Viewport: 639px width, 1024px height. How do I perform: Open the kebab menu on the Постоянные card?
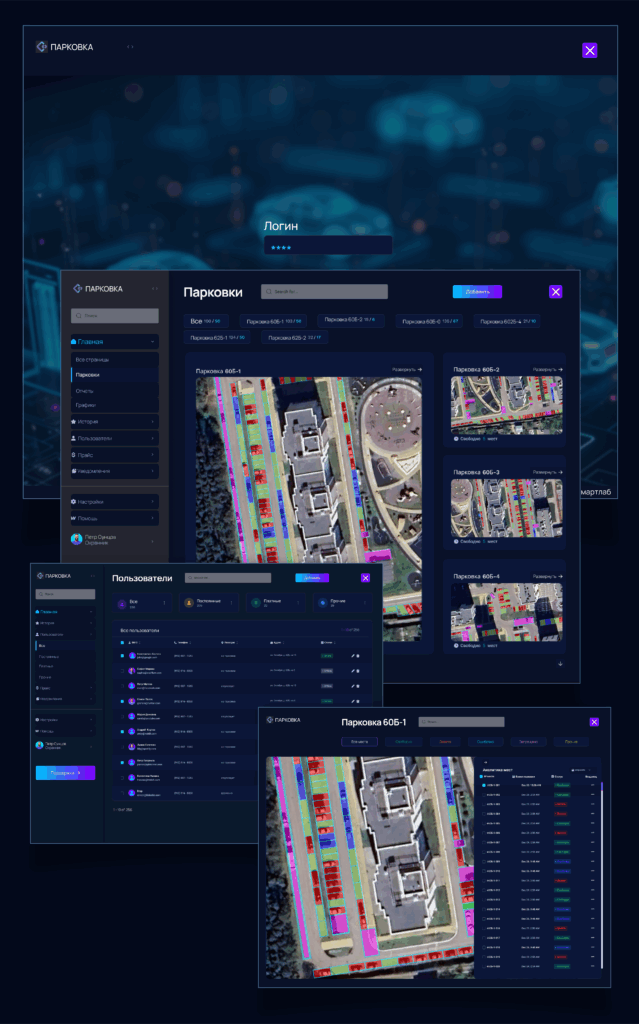[x=231, y=603]
